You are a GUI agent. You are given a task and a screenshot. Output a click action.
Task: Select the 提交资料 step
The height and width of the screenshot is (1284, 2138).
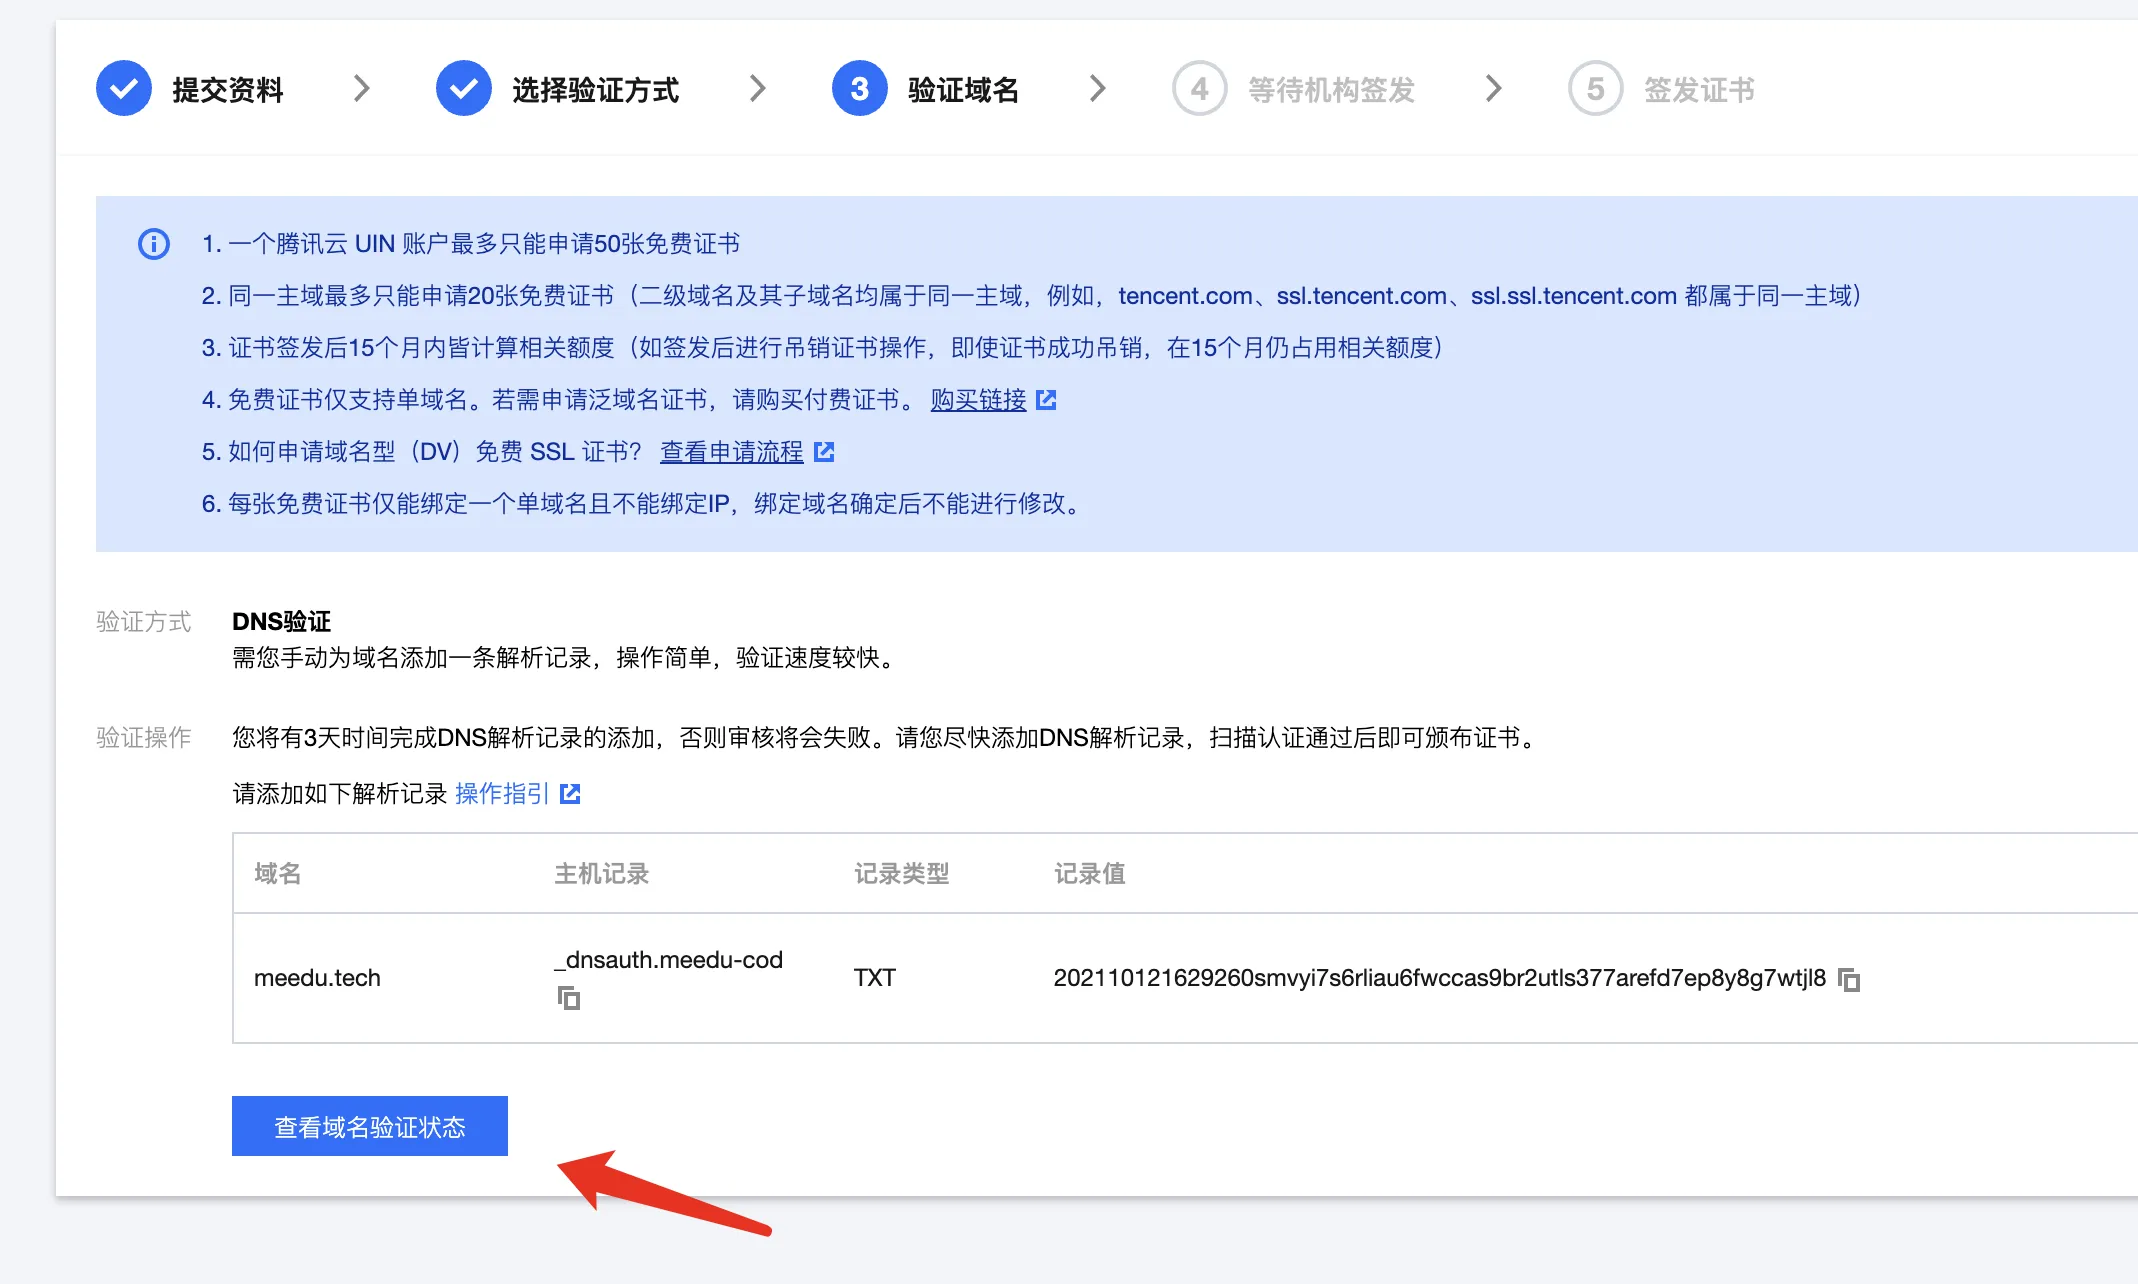click(190, 89)
